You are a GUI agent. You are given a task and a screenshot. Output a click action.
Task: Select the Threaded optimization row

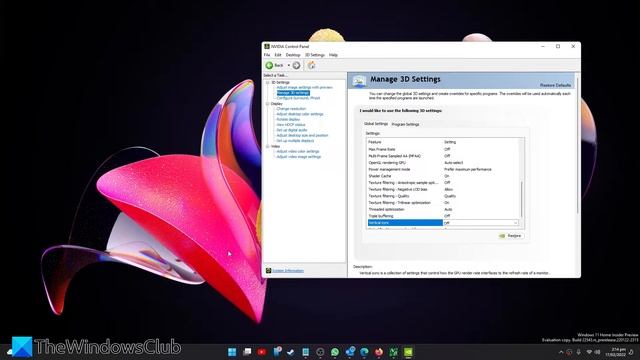[444, 209]
